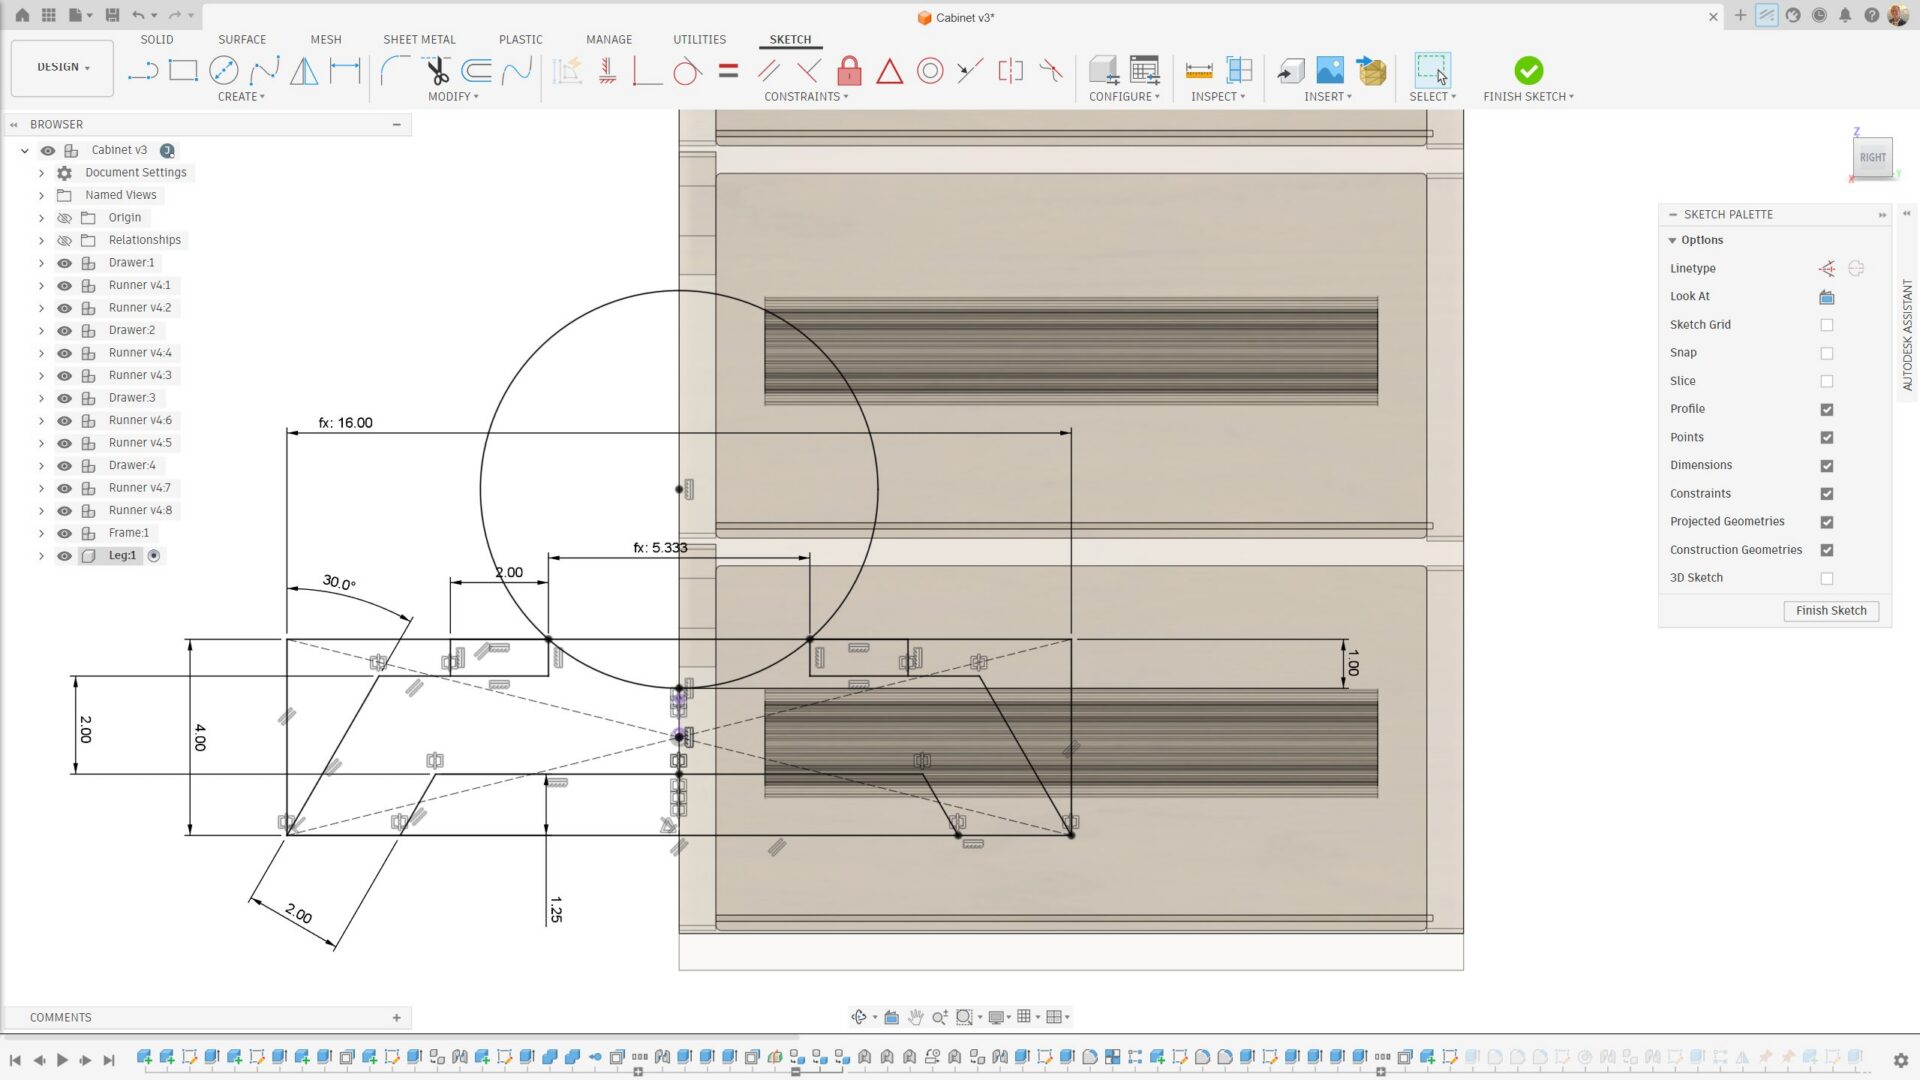
Task: Open the DESIGN workspace dropdown
Action: (x=63, y=67)
